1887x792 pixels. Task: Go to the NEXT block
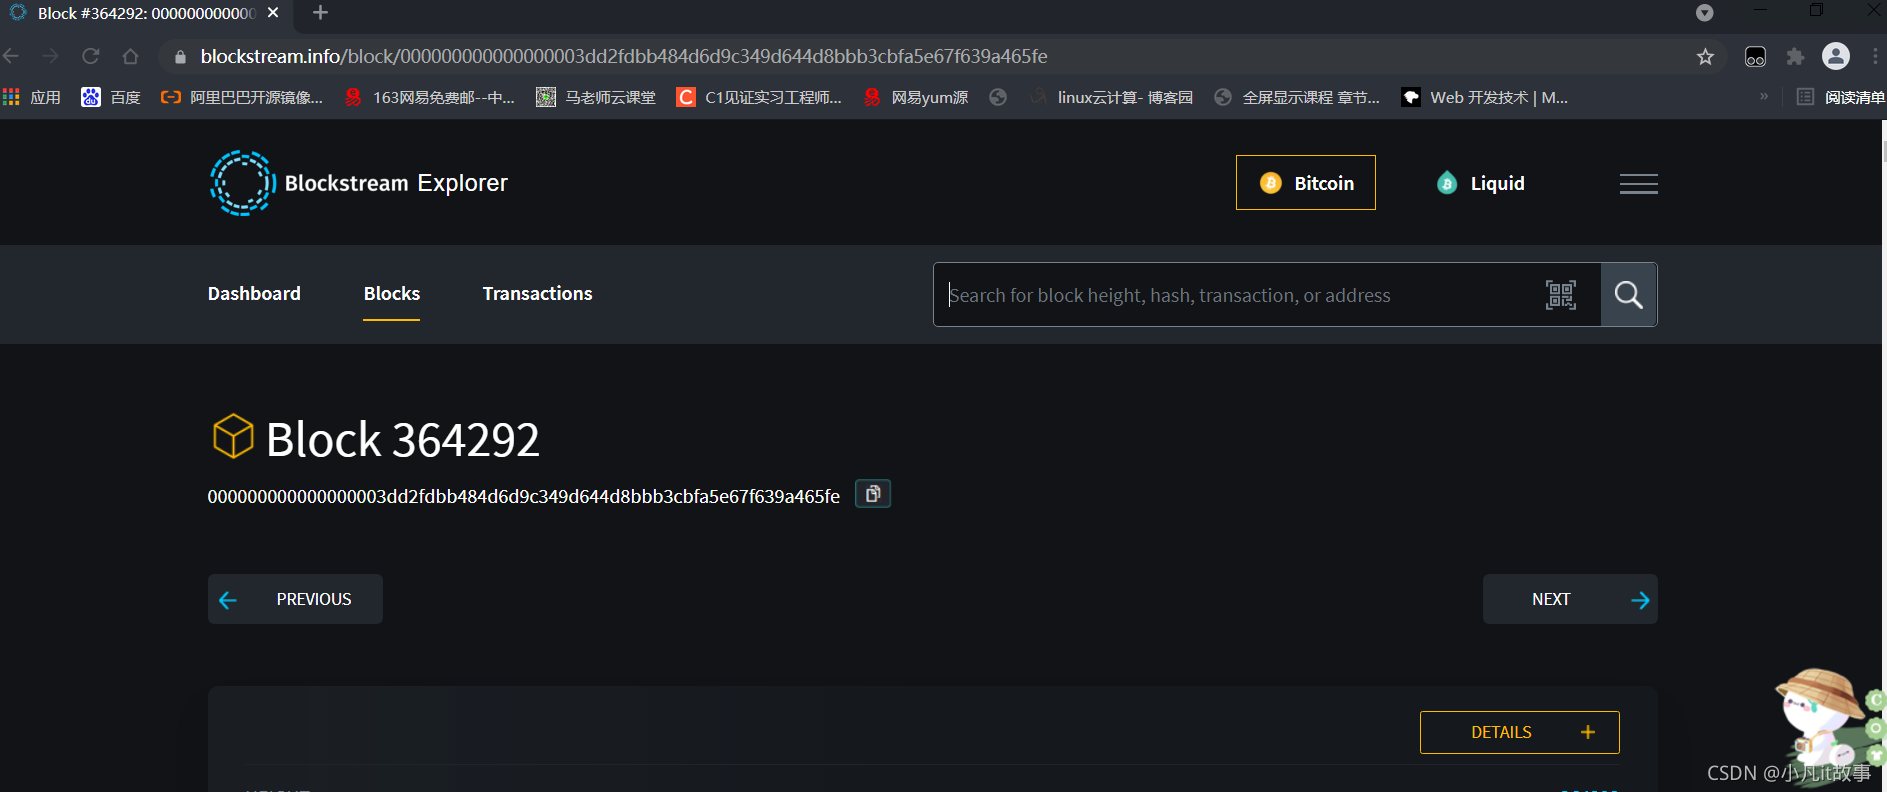coord(1570,599)
